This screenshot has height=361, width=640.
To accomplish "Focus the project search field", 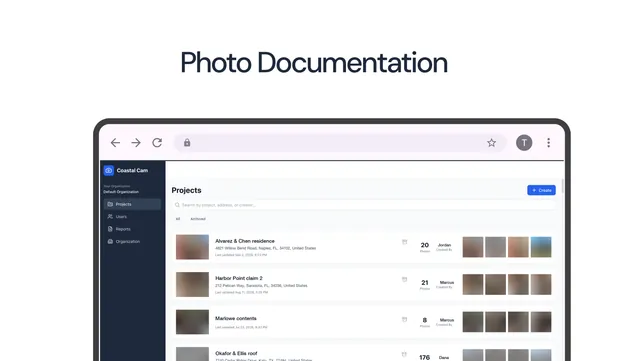I will pyautogui.click(x=363, y=205).
